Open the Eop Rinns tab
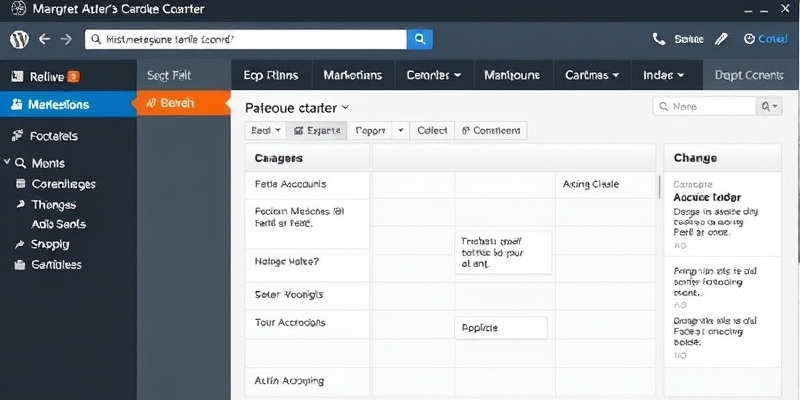This screenshot has width=800, height=400. (271, 75)
